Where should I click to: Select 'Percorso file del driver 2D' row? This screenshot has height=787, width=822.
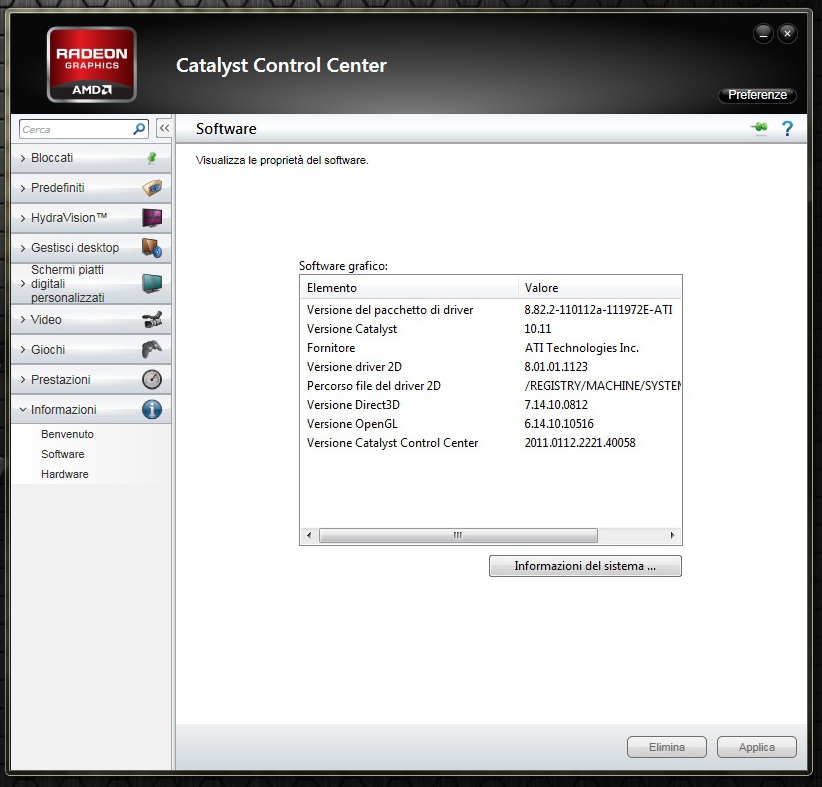[x=491, y=386]
